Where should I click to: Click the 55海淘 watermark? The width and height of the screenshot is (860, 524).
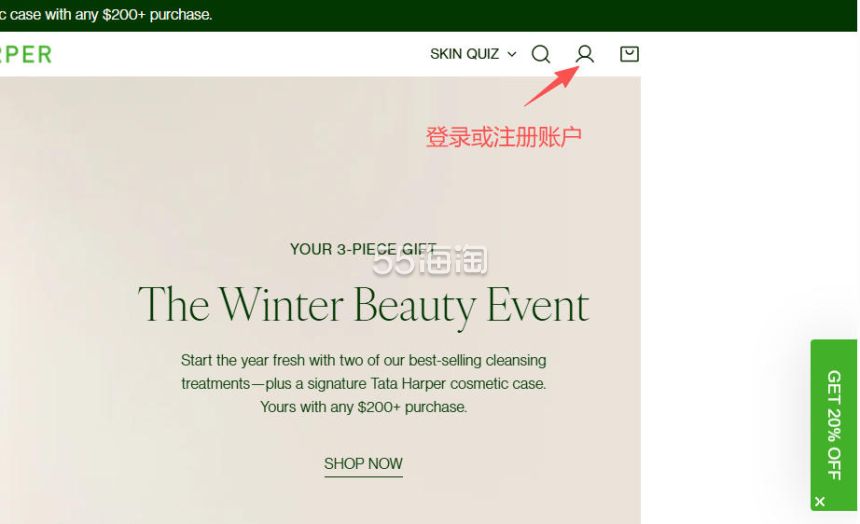(429, 260)
